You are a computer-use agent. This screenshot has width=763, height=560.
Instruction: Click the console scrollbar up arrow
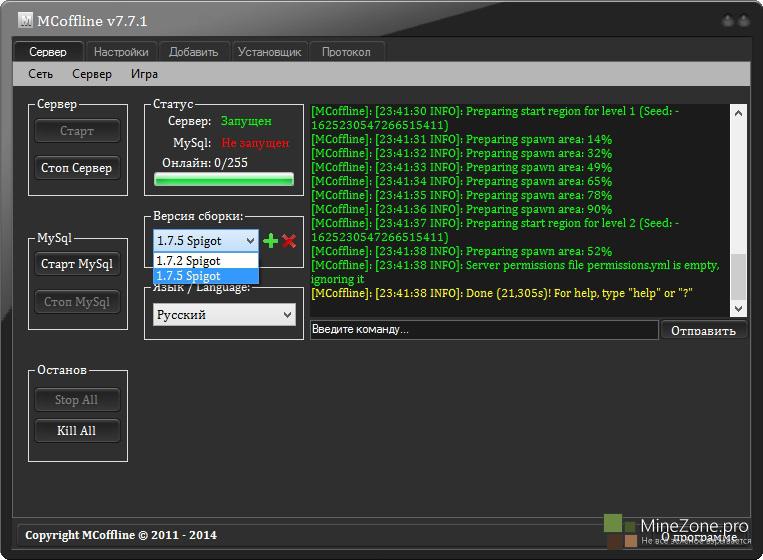tap(738, 112)
